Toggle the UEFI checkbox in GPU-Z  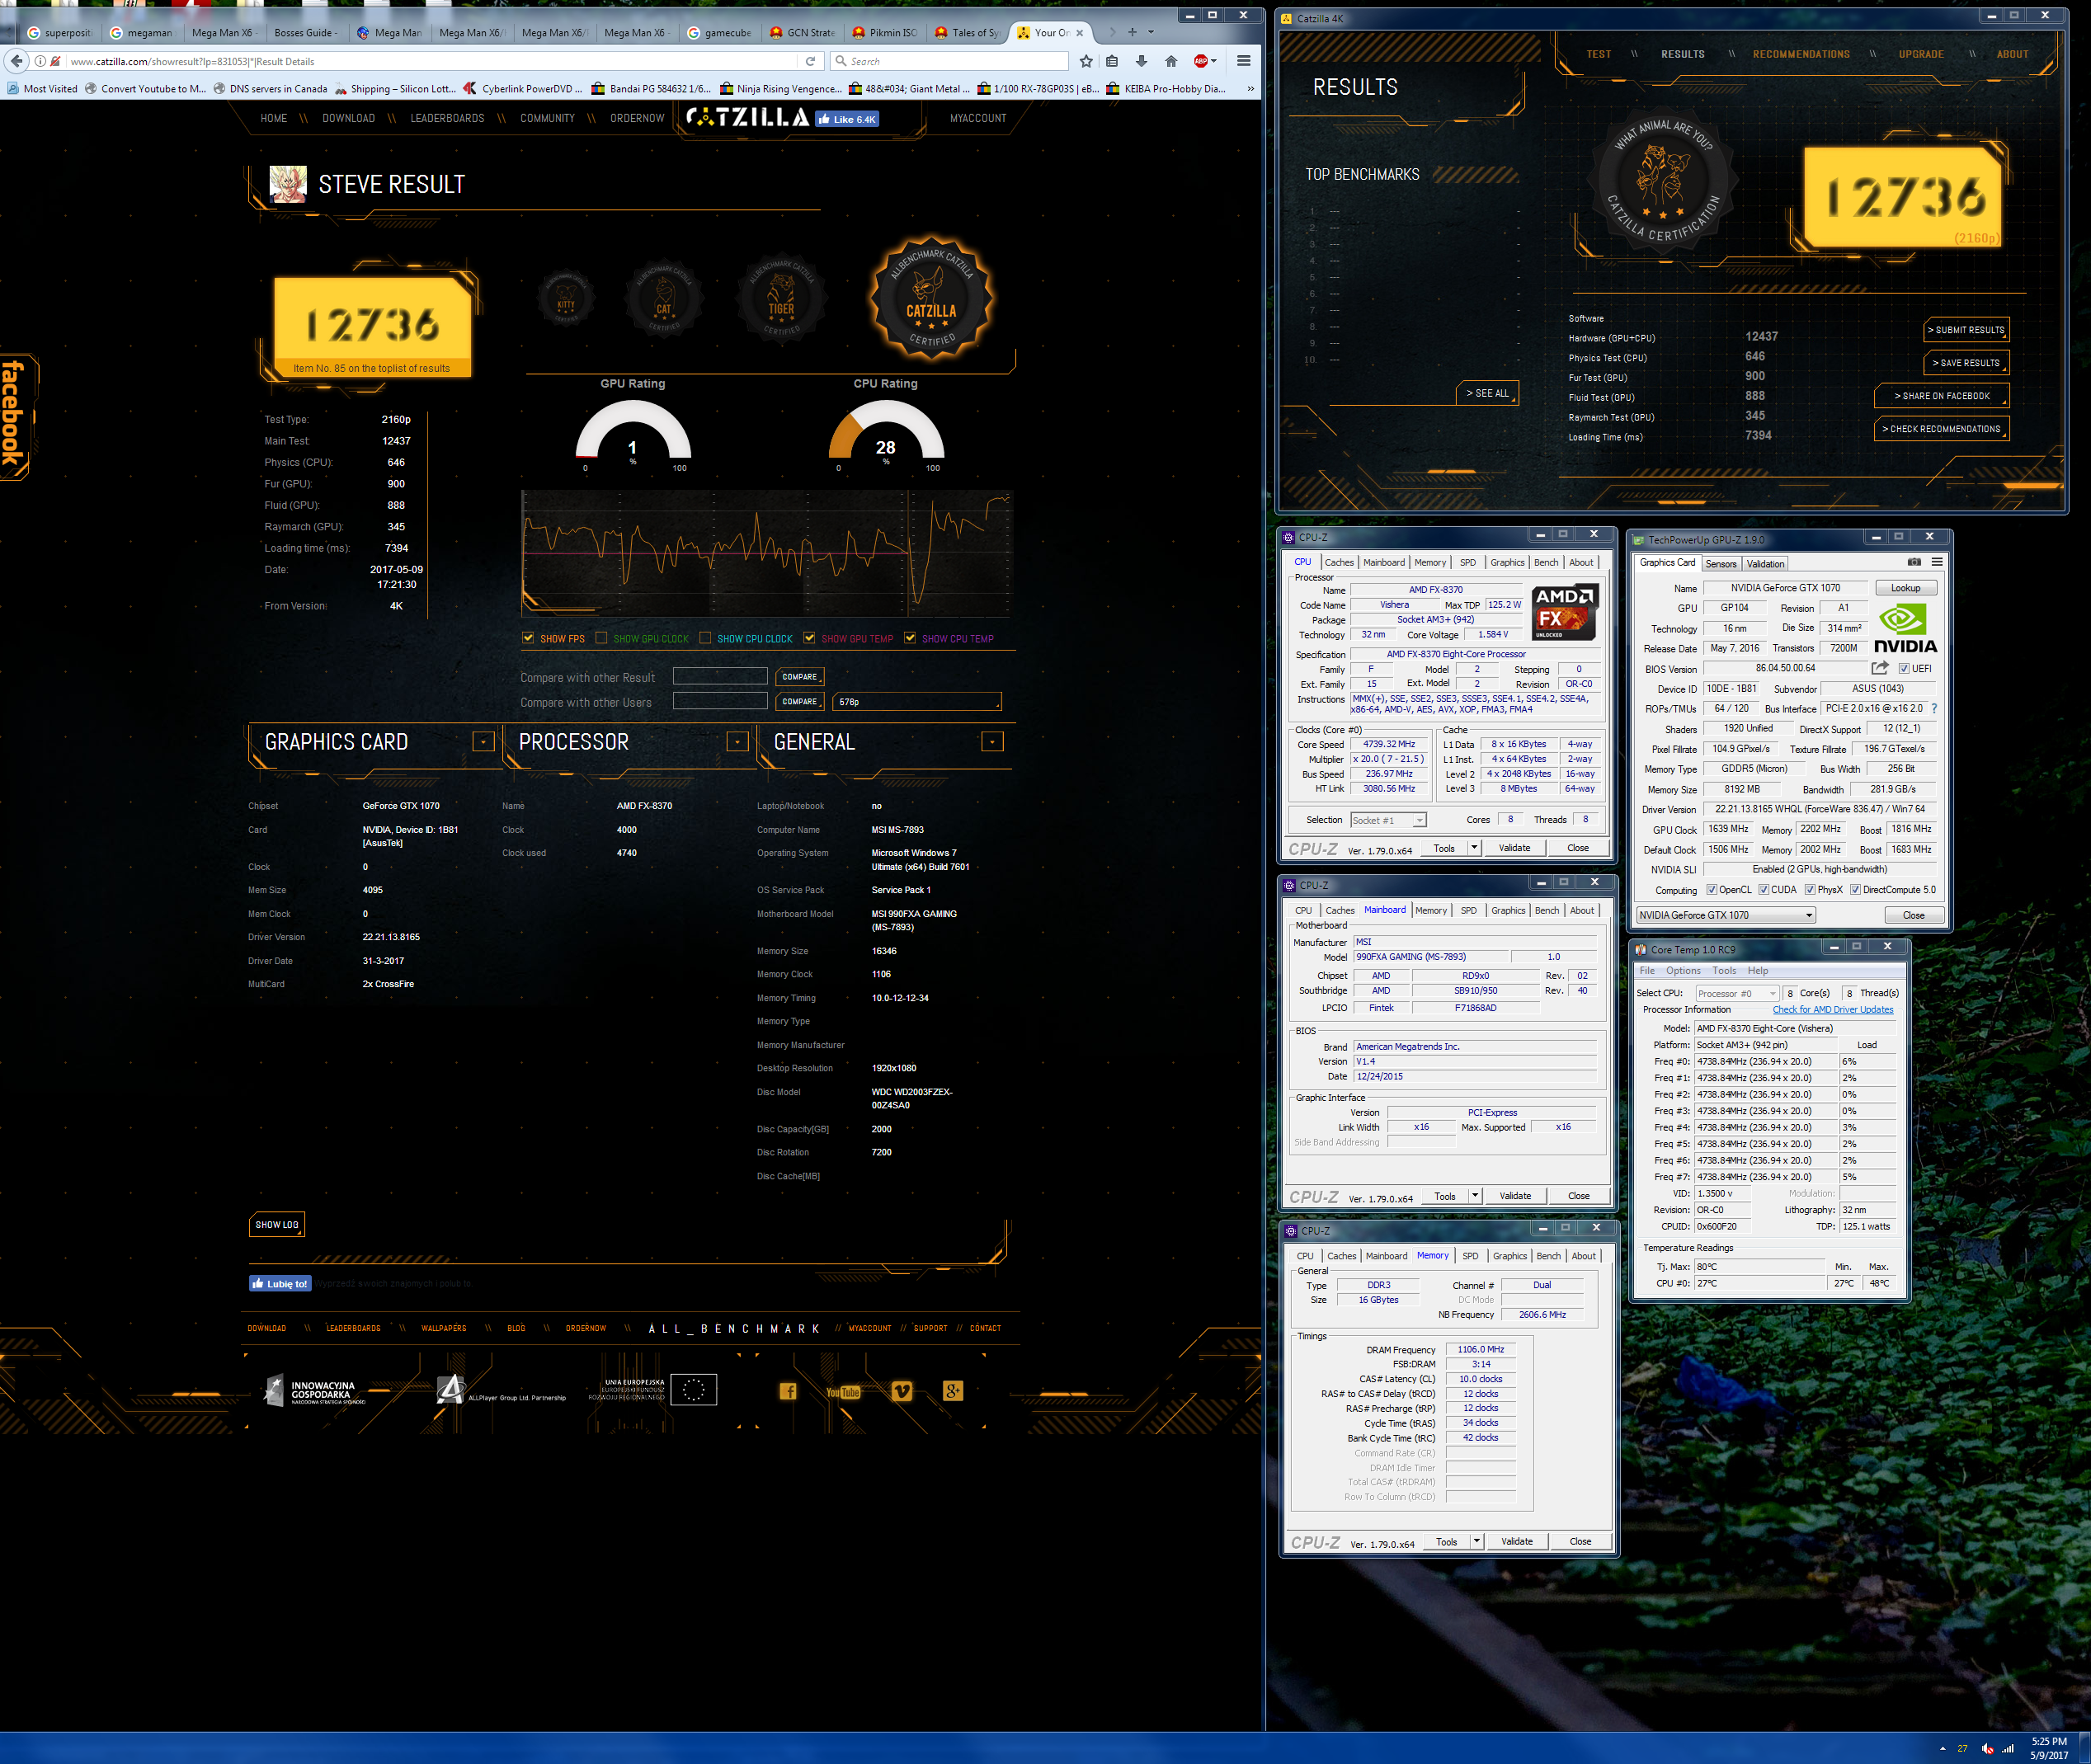1904,669
